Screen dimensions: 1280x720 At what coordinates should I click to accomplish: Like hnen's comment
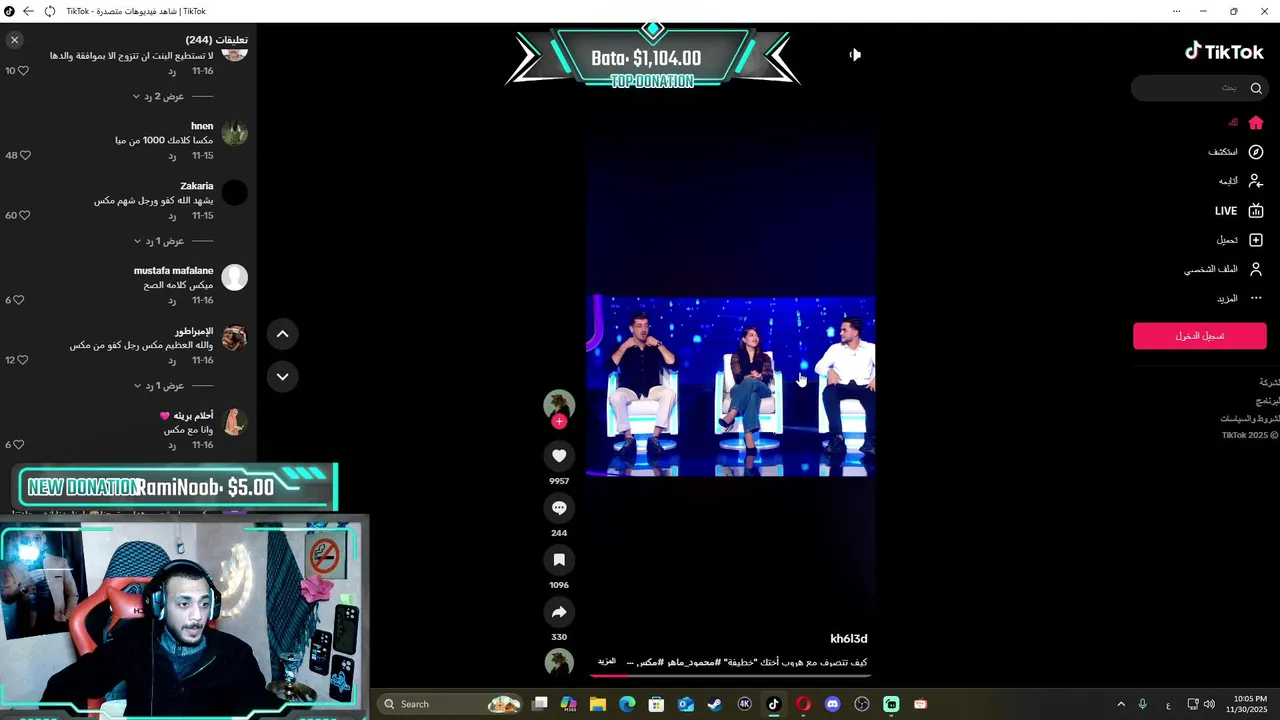[25, 156]
